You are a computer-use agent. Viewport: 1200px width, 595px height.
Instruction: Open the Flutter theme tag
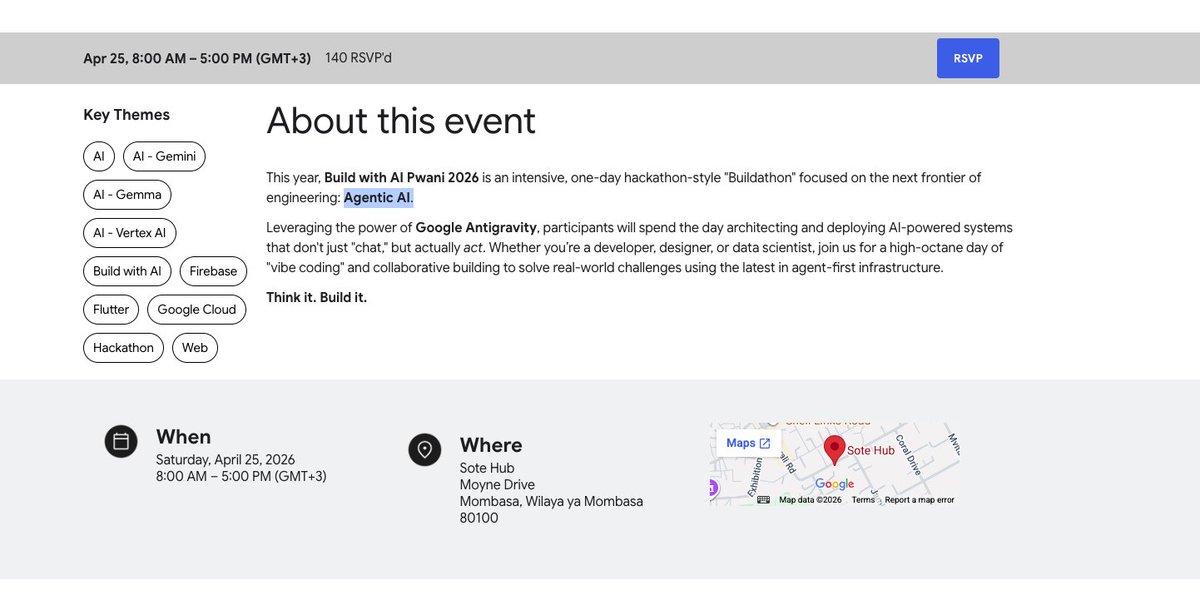click(x=110, y=309)
